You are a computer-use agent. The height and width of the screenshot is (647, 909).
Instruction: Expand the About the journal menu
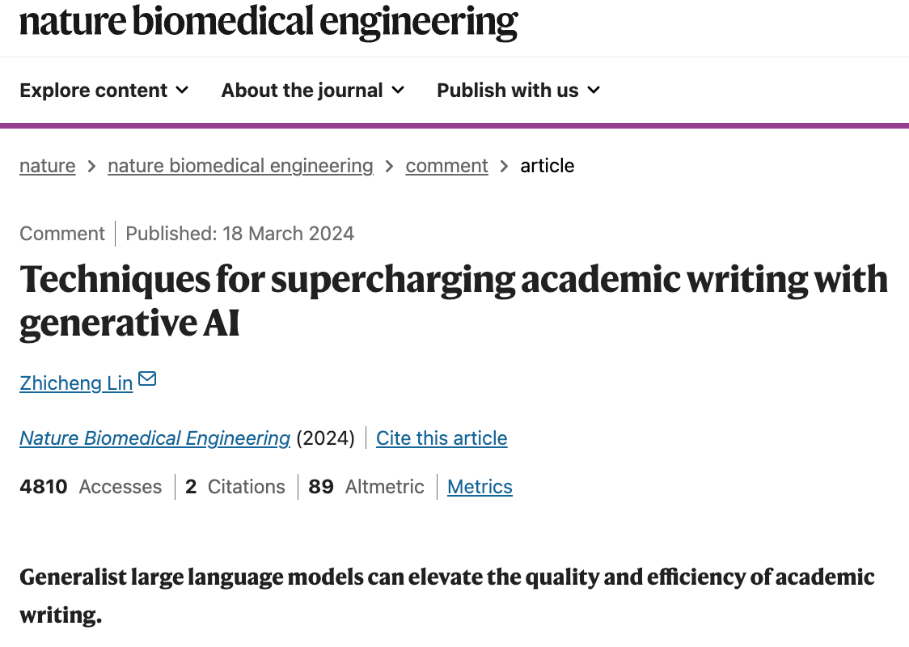pyautogui.click(x=312, y=90)
